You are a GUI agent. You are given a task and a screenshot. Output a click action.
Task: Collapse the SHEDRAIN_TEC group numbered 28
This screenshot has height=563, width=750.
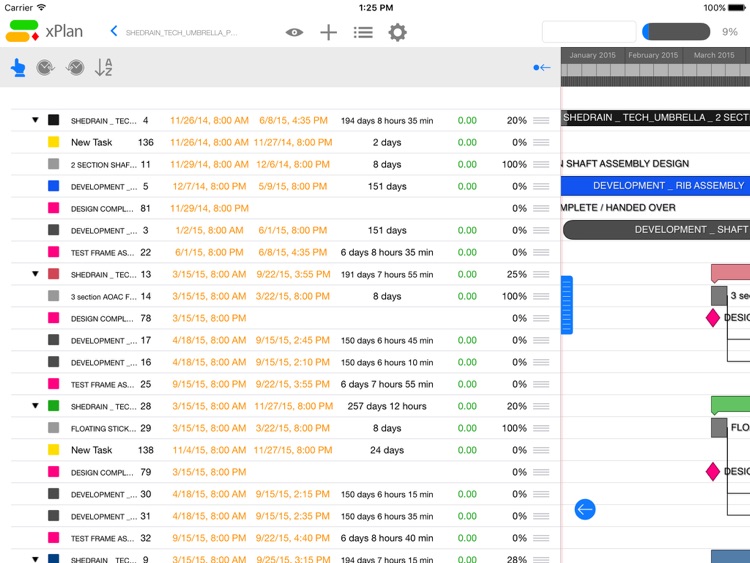35,406
